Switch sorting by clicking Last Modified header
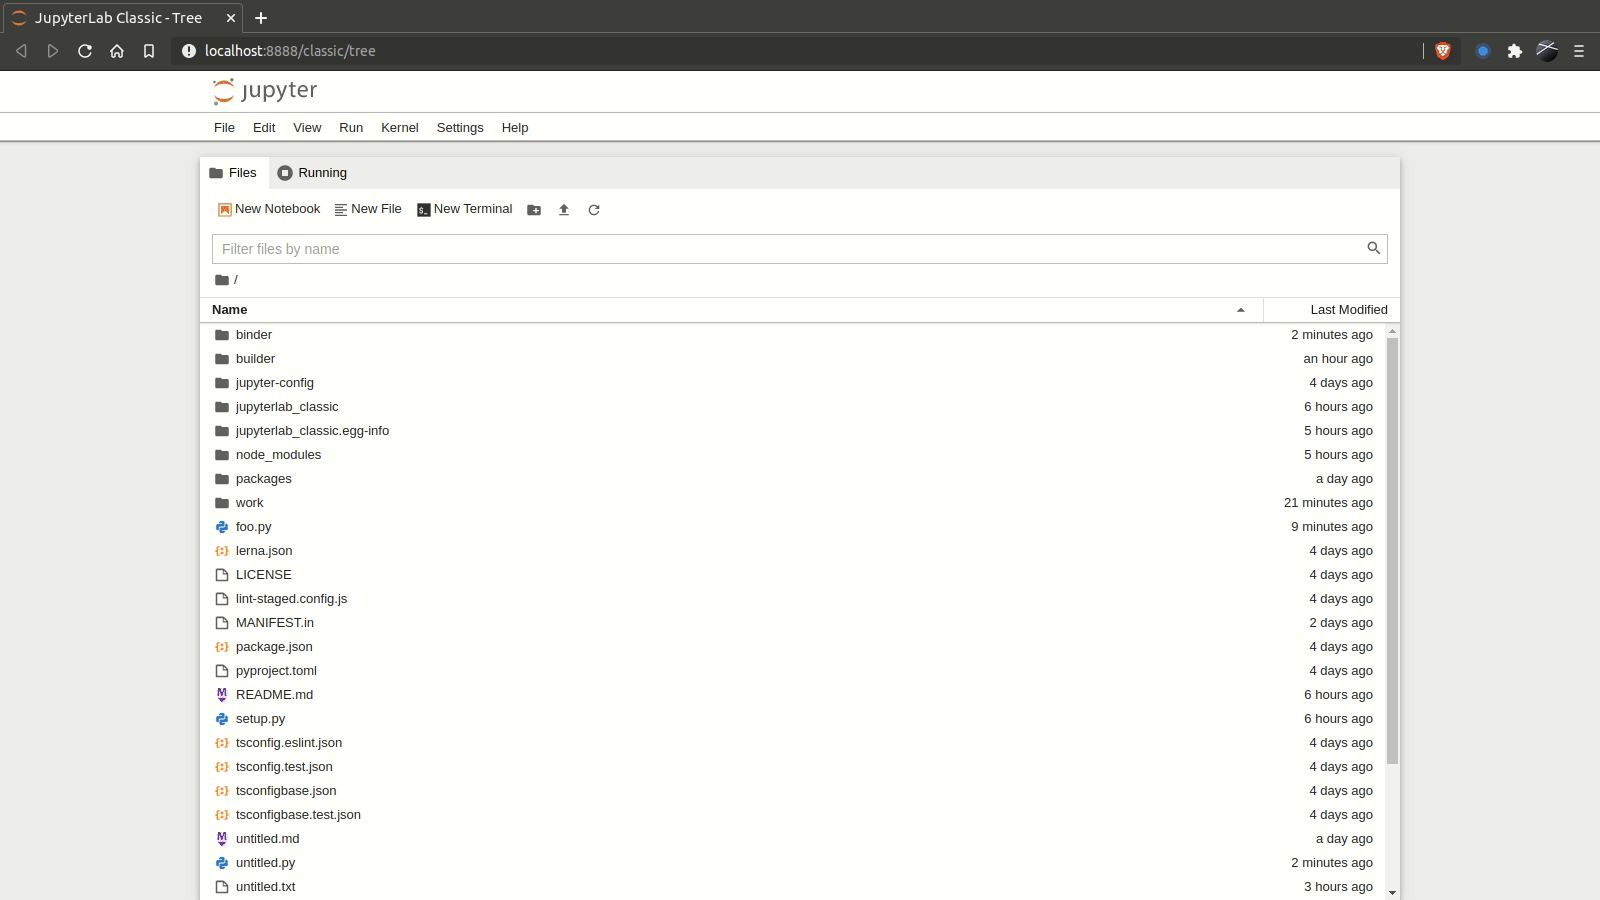 click(x=1349, y=309)
